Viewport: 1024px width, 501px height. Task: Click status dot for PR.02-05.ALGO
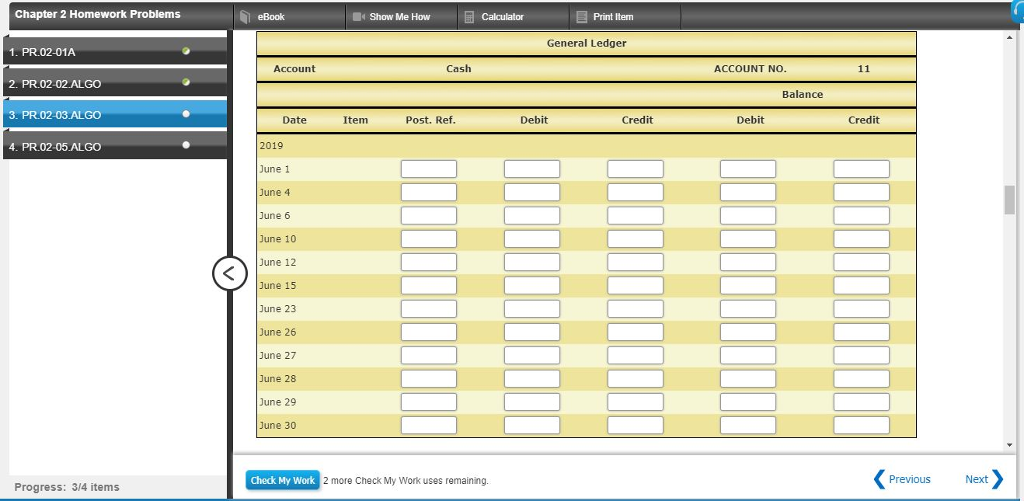[x=186, y=145]
